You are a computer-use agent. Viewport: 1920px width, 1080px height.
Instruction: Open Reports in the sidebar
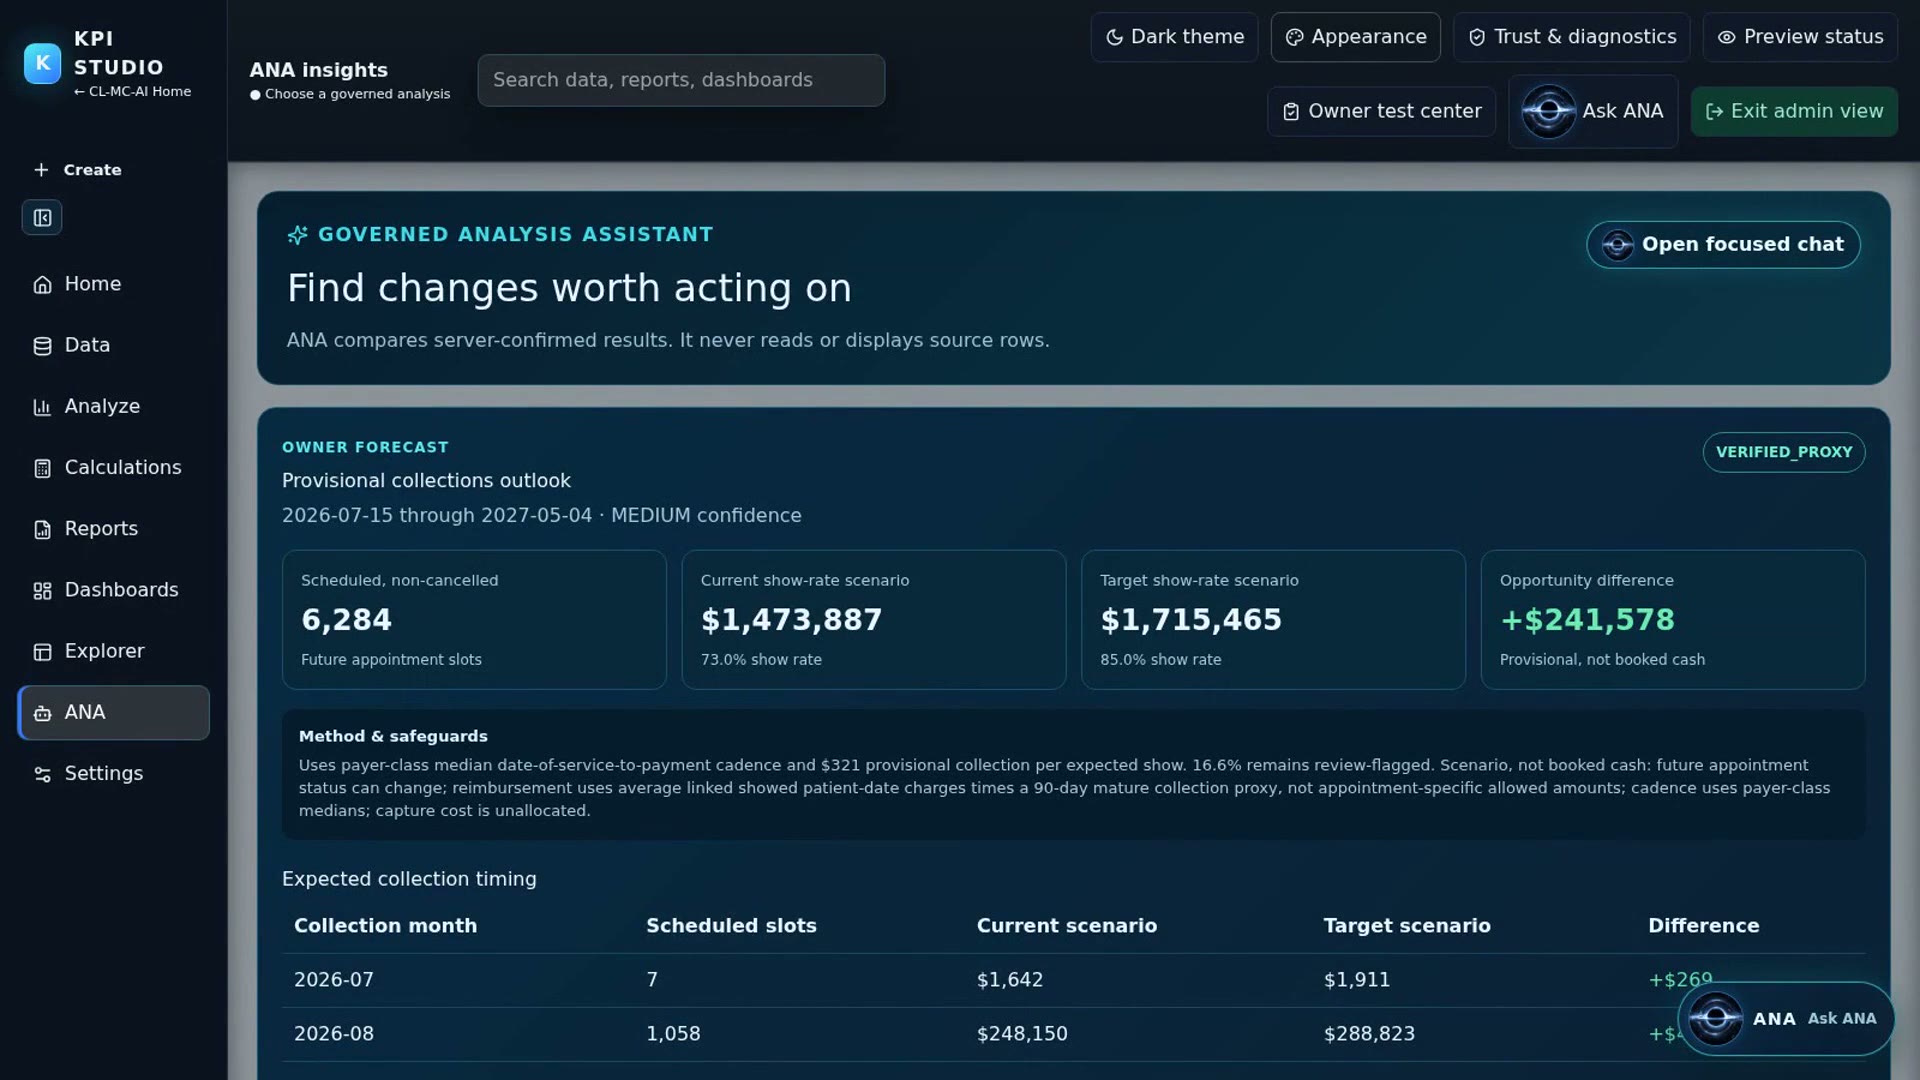pyautogui.click(x=113, y=528)
